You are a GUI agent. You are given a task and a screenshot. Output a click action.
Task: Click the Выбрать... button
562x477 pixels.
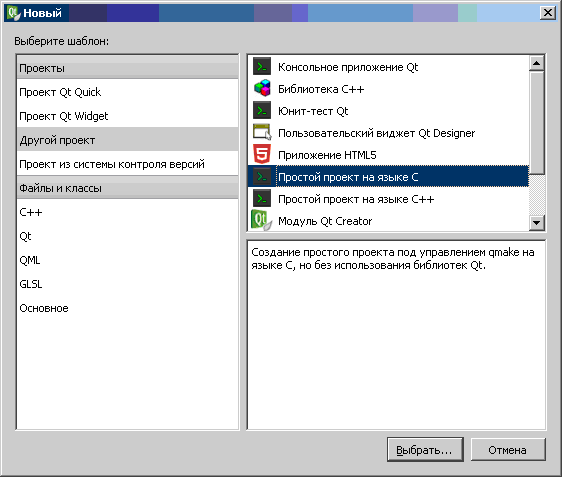(x=425, y=450)
